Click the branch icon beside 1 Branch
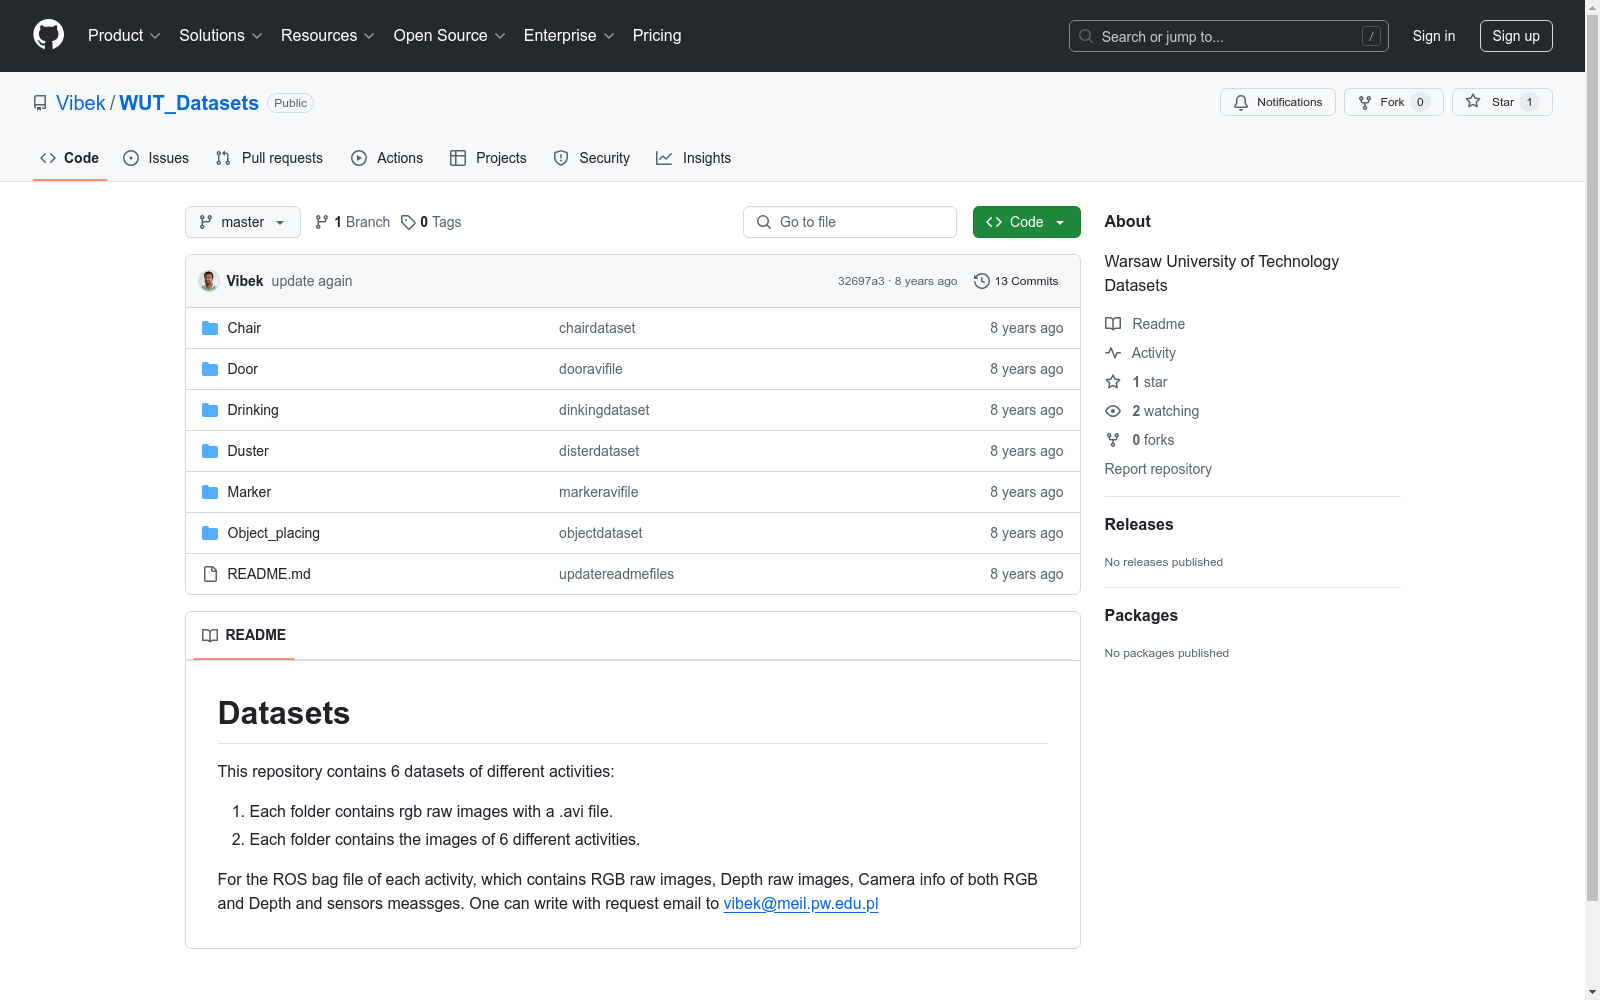Image resolution: width=1600 pixels, height=1000 pixels. tap(322, 222)
